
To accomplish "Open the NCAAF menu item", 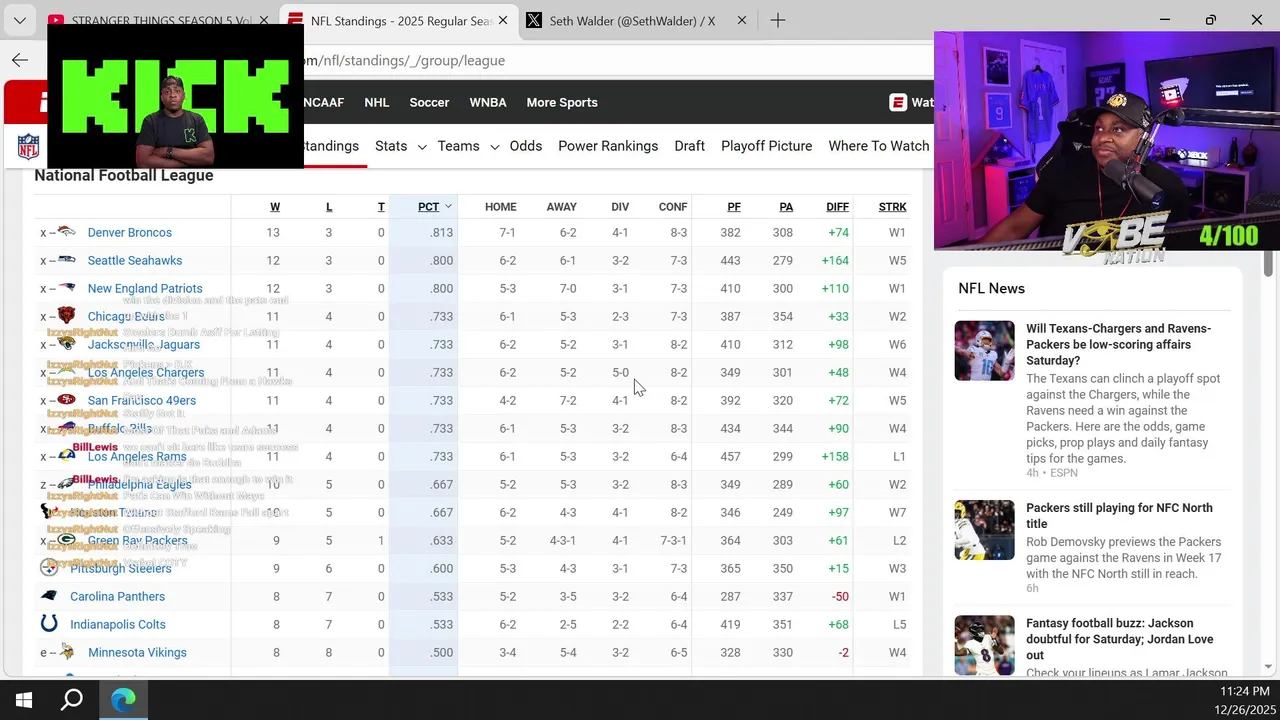I will click(323, 102).
